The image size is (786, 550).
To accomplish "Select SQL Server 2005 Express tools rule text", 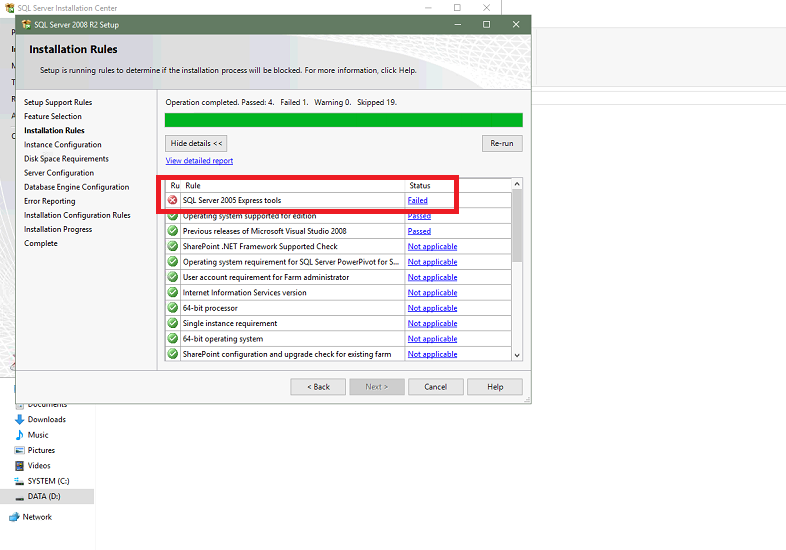I will (x=232, y=200).
